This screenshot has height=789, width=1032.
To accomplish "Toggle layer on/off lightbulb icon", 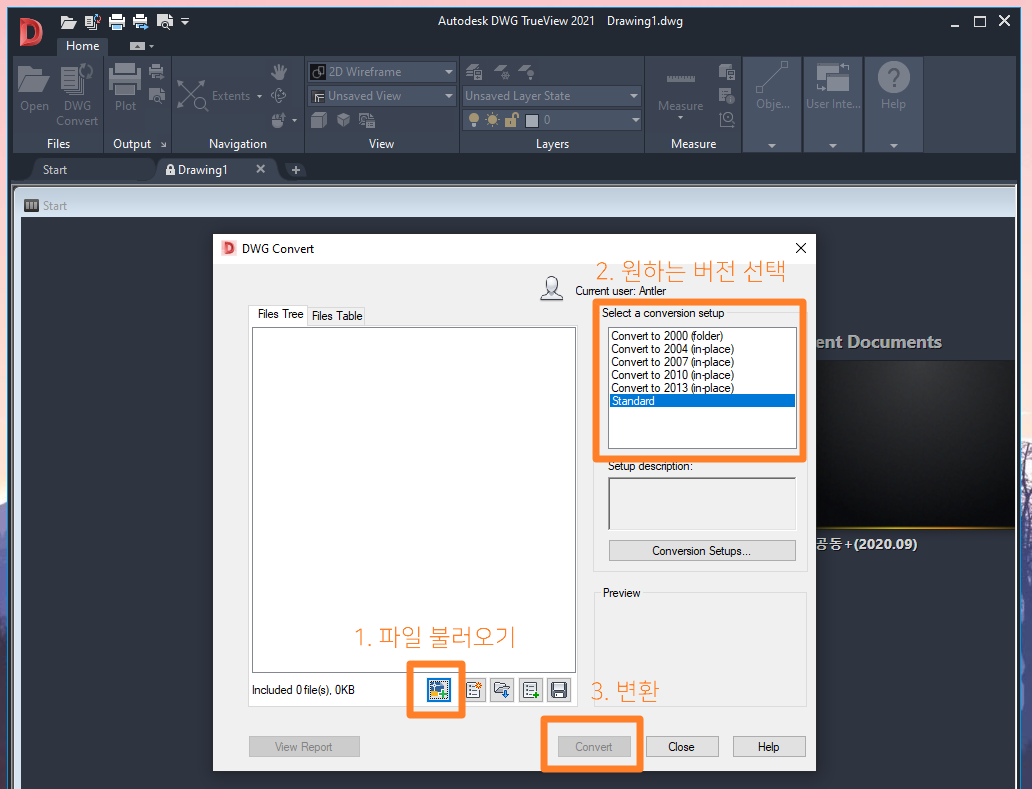I will (x=473, y=120).
